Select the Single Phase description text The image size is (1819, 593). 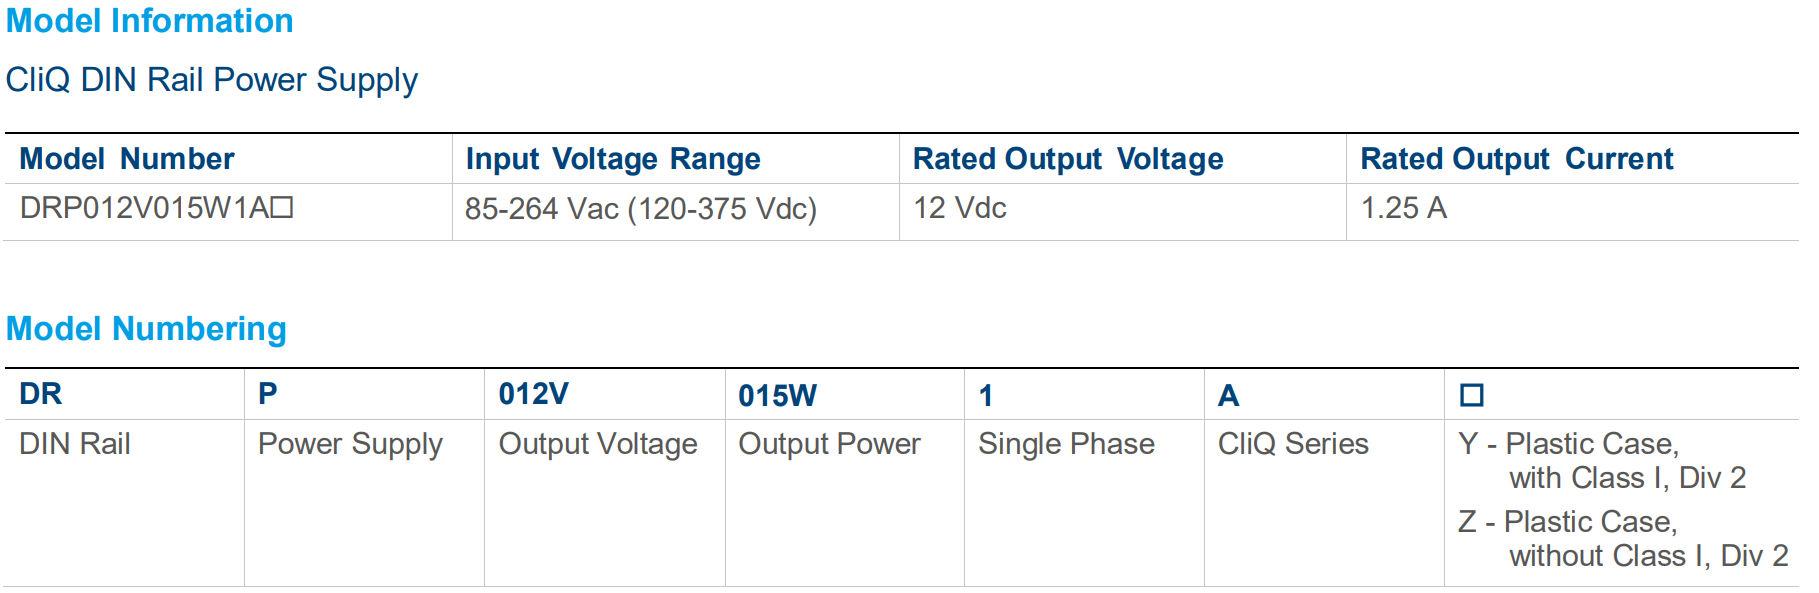coord(1066,444)
